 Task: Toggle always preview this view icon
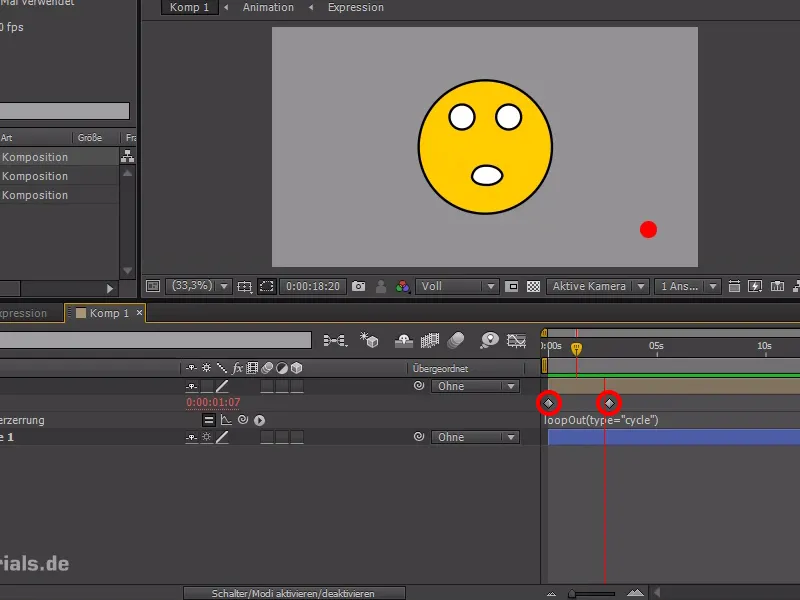153,286
